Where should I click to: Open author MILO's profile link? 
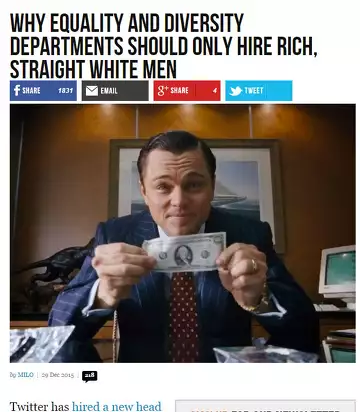click(25, 375)
